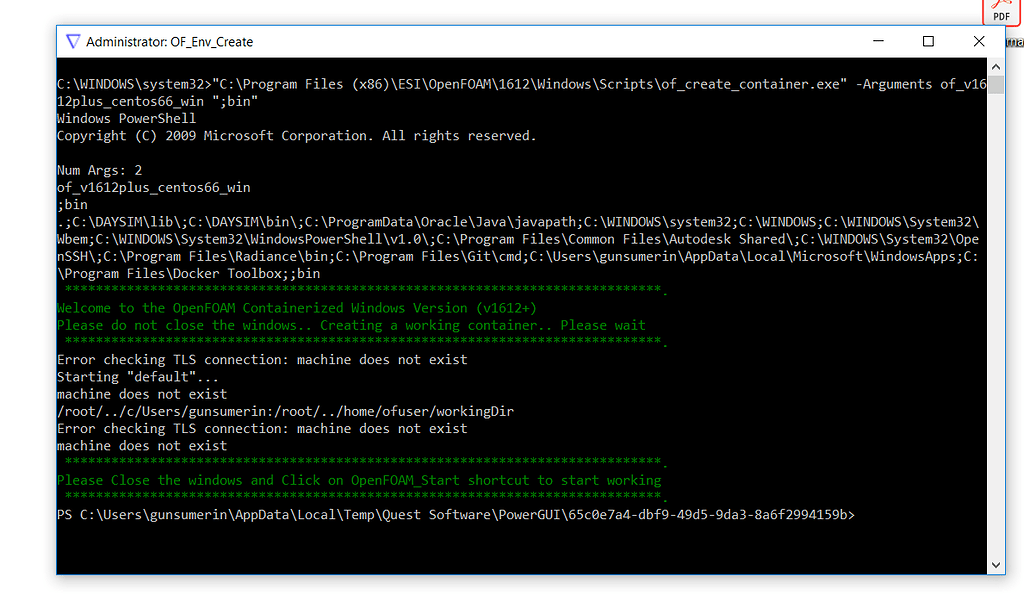Minimize the OF_Env_Create console window
This screenshot has width=1024, height=595.
click(x=876, y=42)
